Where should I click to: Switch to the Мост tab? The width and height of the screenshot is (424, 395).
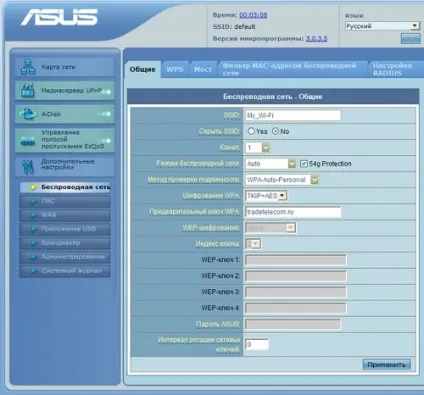pyautogui.click(x=203, y=69)
